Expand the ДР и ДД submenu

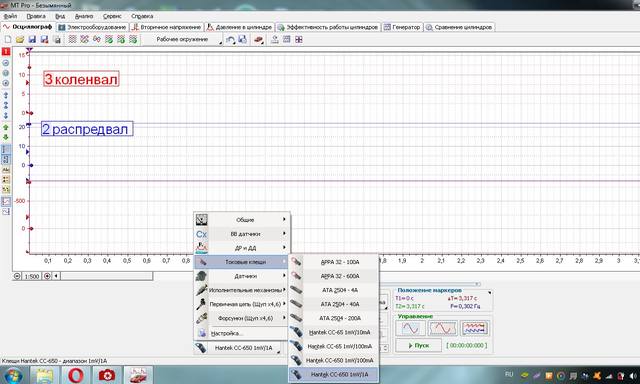pyautogui.click(x=242, y=248)
